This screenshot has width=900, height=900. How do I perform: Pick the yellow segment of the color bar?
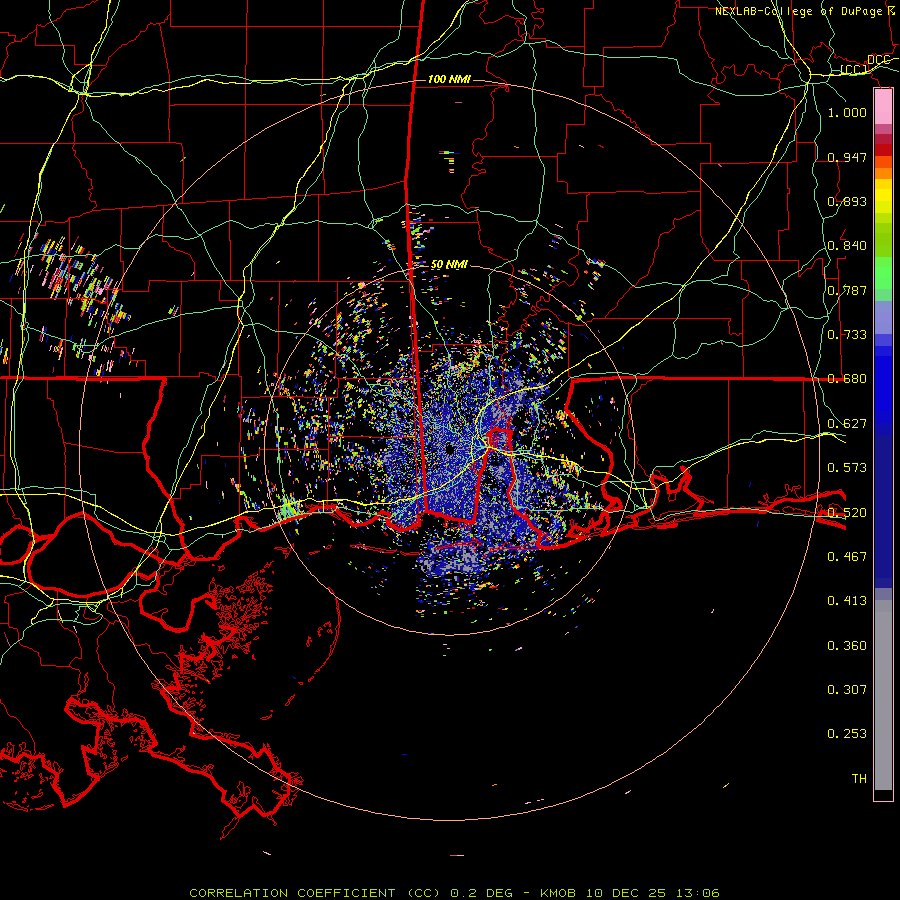(883, 196)
